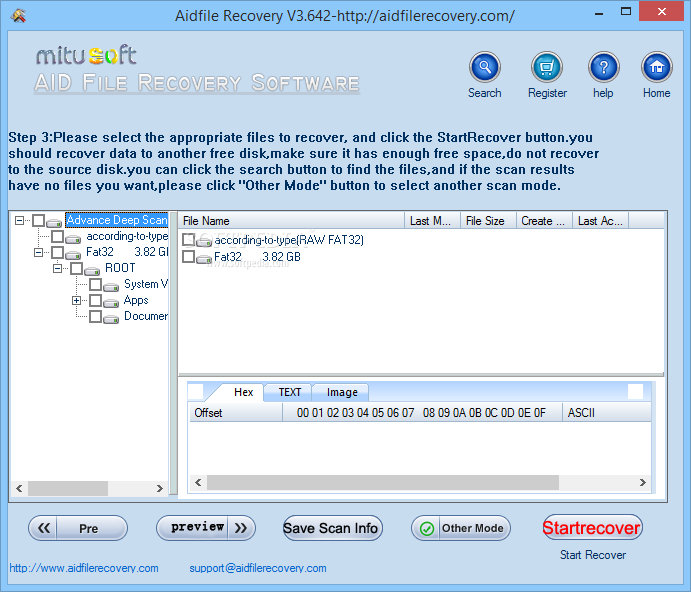The image size is (691, 592).
Task: Check the ROOT folder checkbox
Action: tap(76, 268)
